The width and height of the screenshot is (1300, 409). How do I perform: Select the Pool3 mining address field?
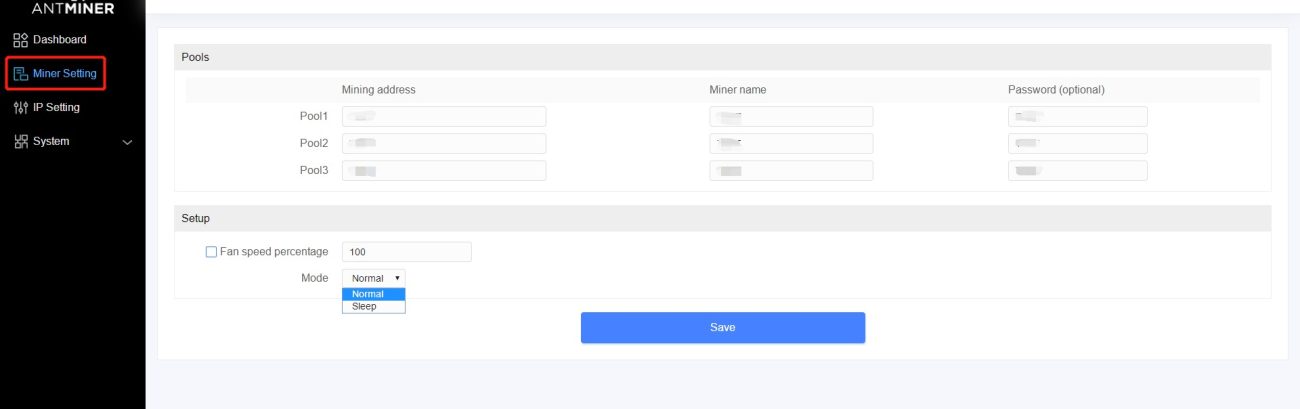tap(444, 171)
